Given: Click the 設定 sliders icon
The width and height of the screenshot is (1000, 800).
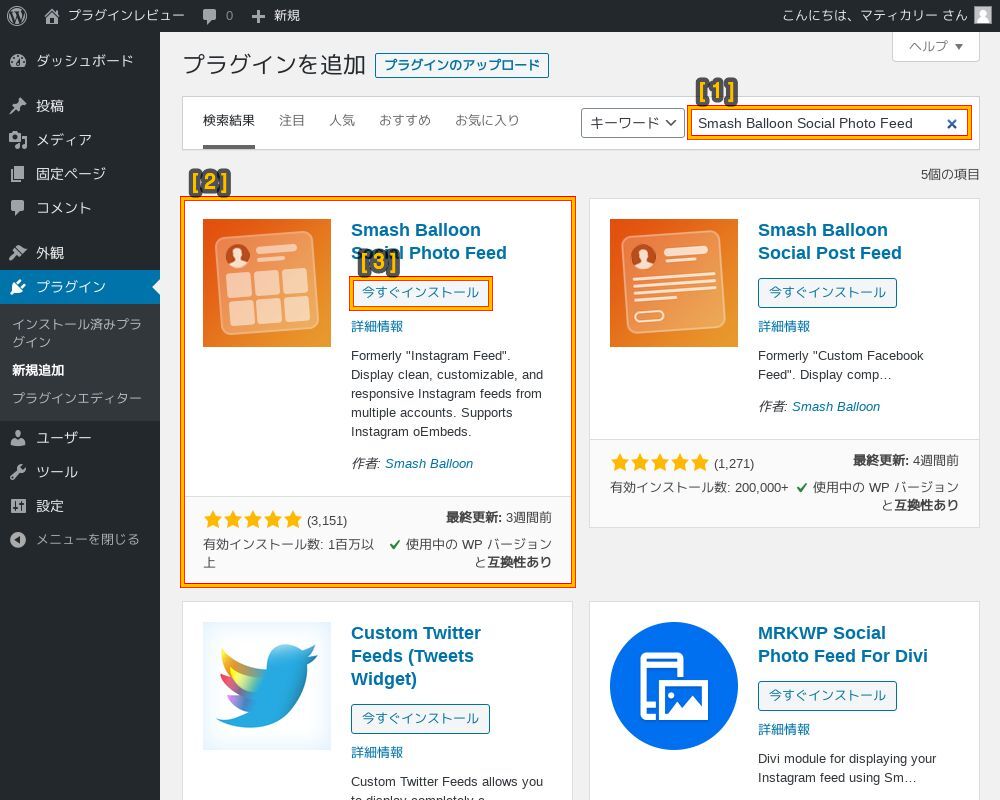Looking at the screenshot, I should click(18, 506).
